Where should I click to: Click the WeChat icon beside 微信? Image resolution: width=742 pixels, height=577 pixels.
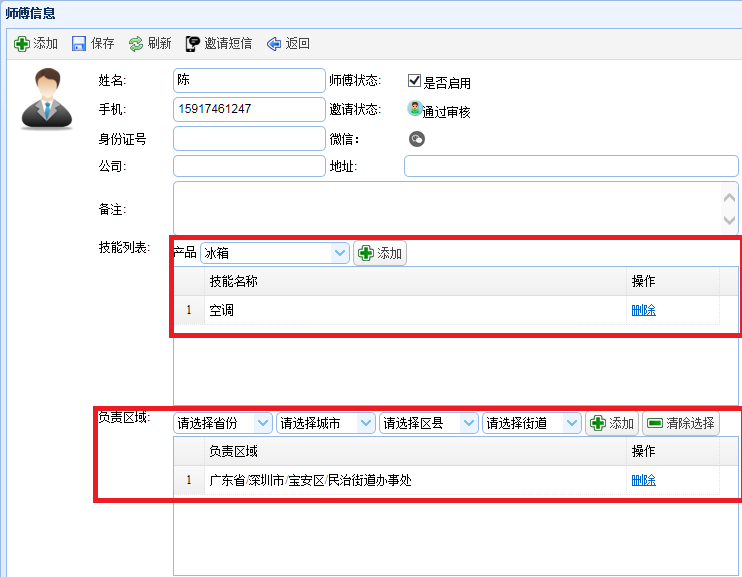point(416,139)
